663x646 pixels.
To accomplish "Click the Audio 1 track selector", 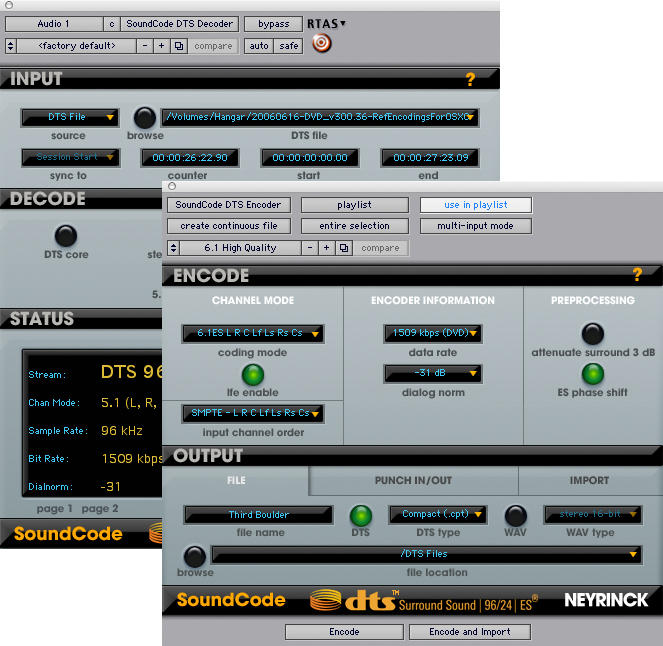I will pyautogui.click(x=54, y=24).
